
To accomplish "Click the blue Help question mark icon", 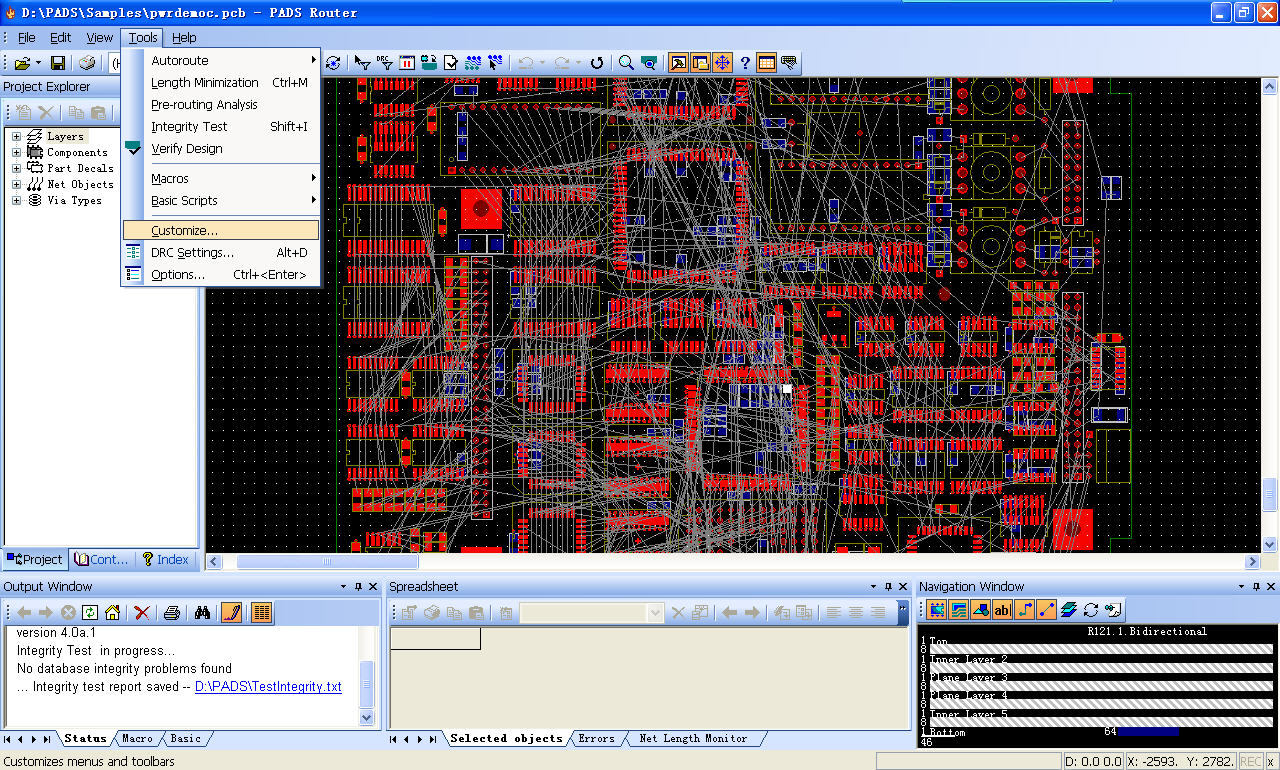I will tap(745, 63).
